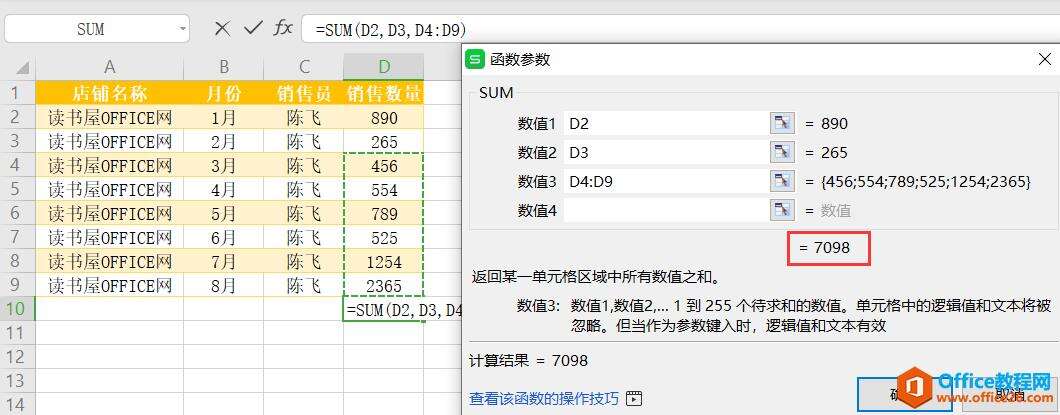Select column C header
1060x415 pixels.
pyautogui.click(x=304, y=67)
